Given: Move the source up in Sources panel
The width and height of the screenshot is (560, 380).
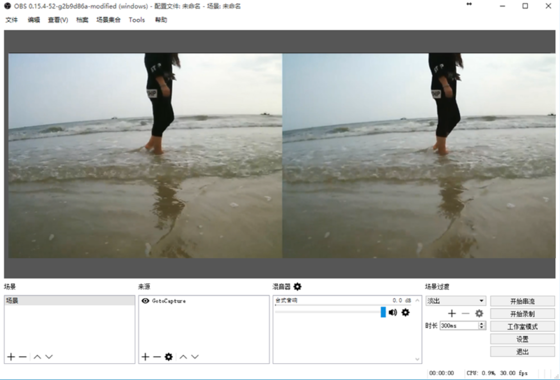Looking at the screenshot, I should coord(183,356).
